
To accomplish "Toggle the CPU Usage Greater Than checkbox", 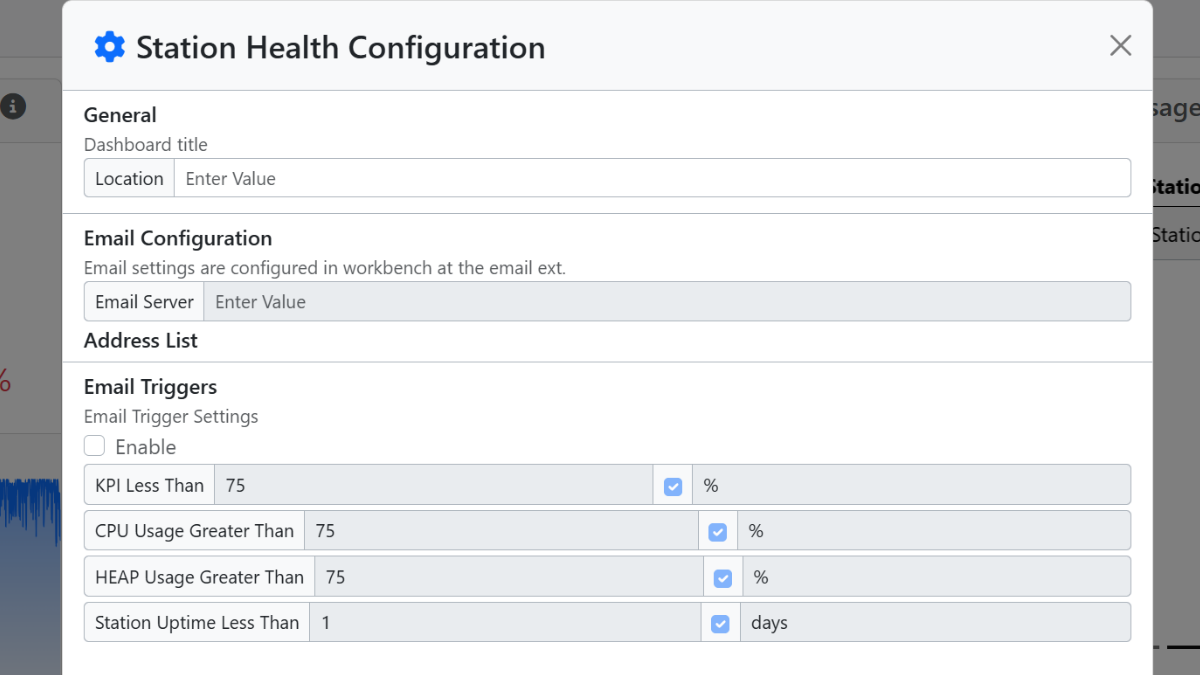I will [717, 532].
